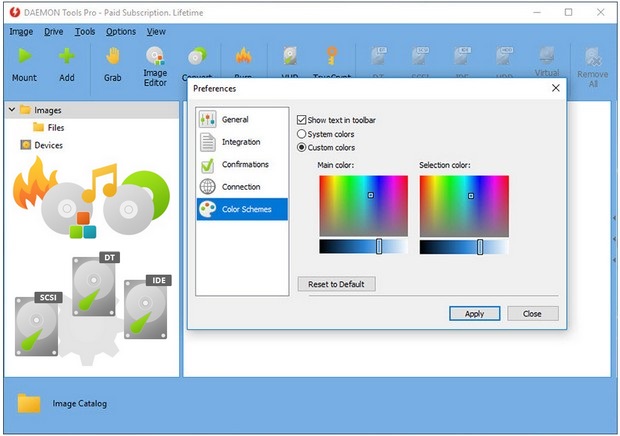Open the Image menu
Image resolution: width=620 pixels, height=436 pixels.
pyautogui.click(x=21, y=32)
